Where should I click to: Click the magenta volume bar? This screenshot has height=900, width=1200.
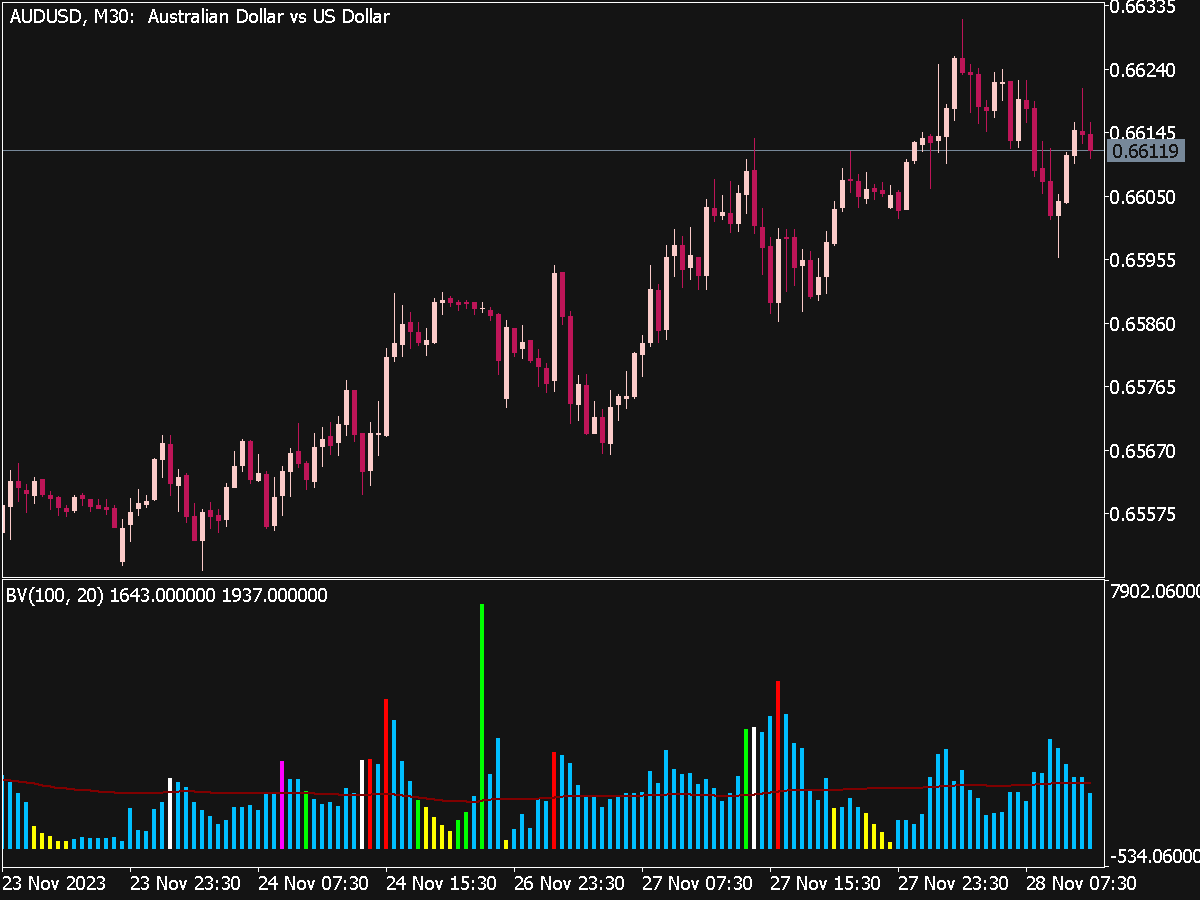point(282,805)
